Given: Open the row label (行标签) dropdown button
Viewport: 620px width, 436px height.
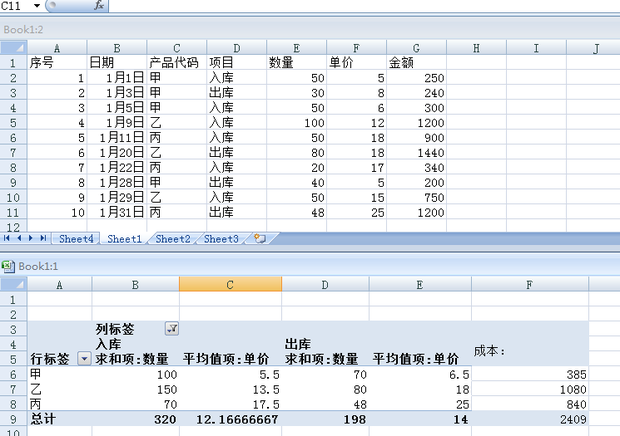Looking at the screenshot, I should 84,359.
